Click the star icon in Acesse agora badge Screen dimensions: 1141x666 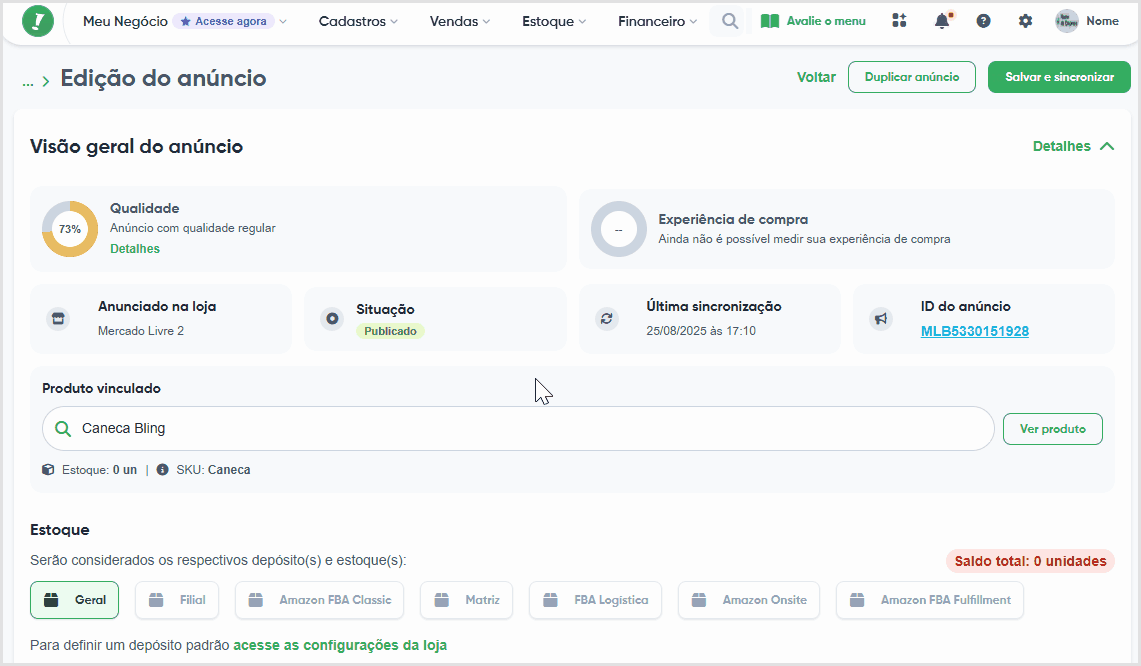tap(186, 21)
